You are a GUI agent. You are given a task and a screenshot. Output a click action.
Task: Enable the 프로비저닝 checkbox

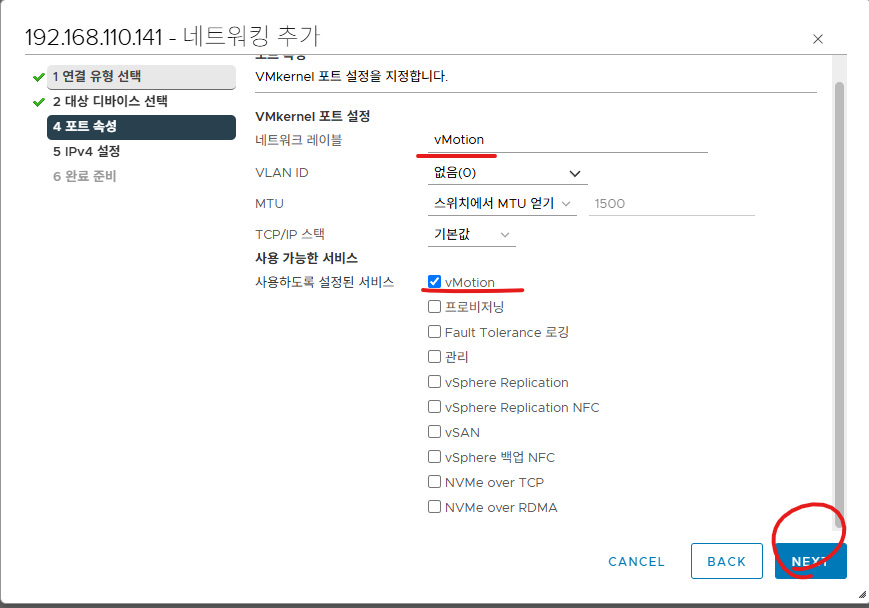pos(434,306)
